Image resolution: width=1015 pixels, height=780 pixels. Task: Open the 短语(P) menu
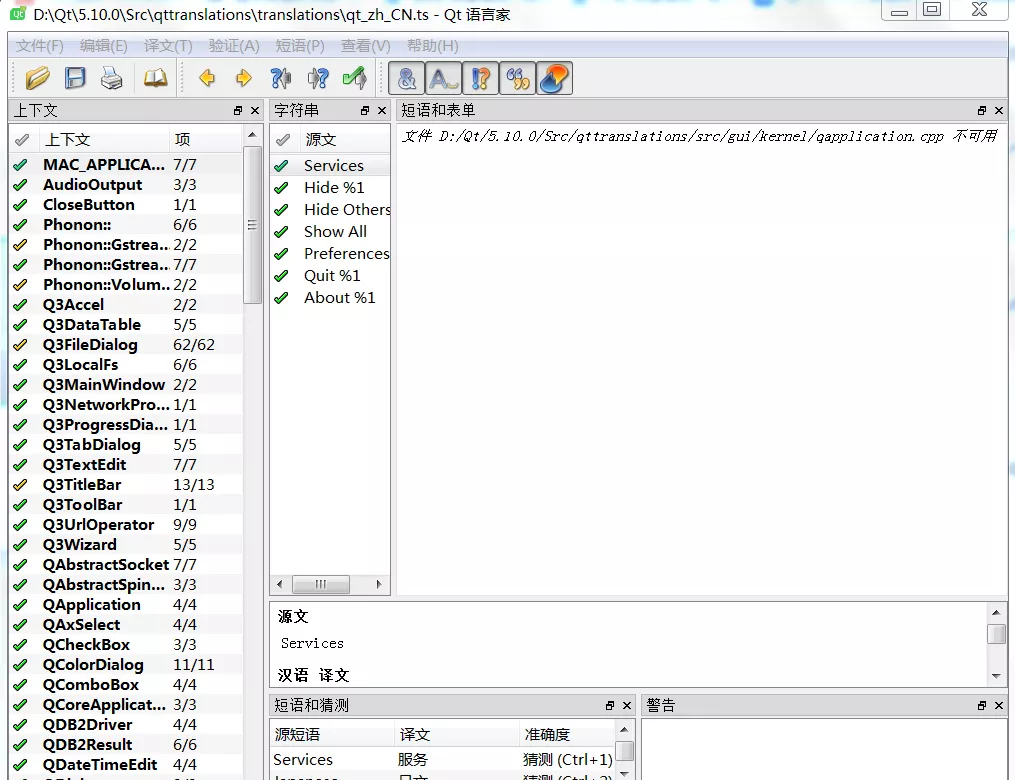tap(300, 46)
